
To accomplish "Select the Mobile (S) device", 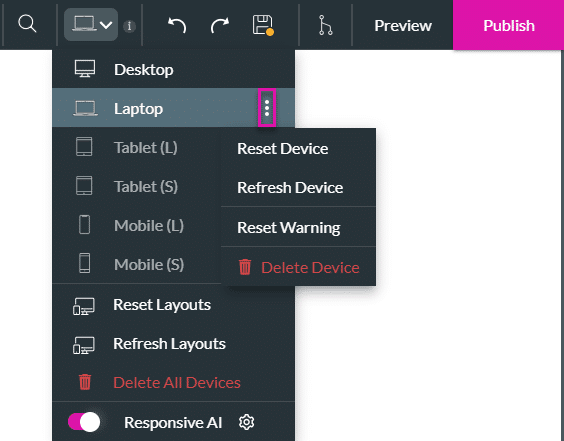I will point(137,264).
